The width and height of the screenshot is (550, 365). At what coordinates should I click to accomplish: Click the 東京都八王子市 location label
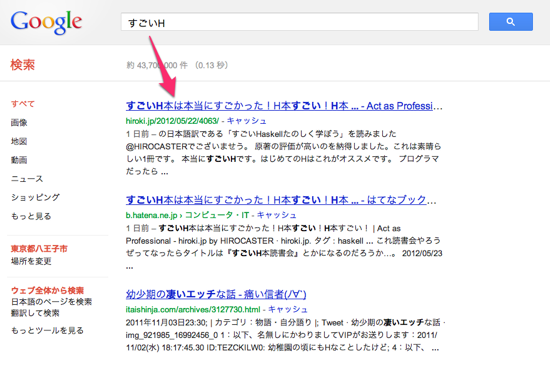[x=39, y=249]
